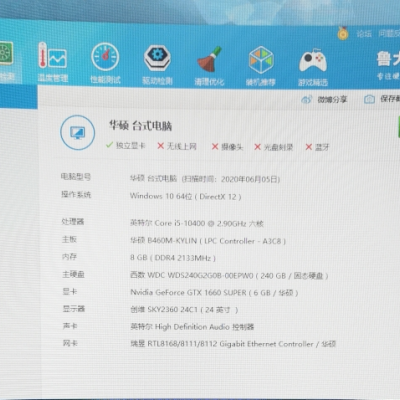Viewport: 400px width, 400px height.
Task: Click the 保存截图 camera button
Action: tap(382, 99)
